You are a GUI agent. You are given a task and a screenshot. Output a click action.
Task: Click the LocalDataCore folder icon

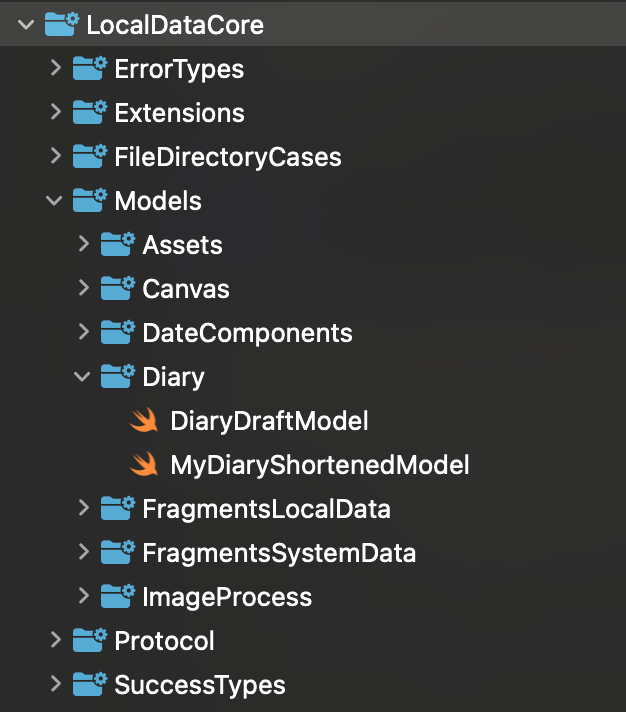point(62,25)
